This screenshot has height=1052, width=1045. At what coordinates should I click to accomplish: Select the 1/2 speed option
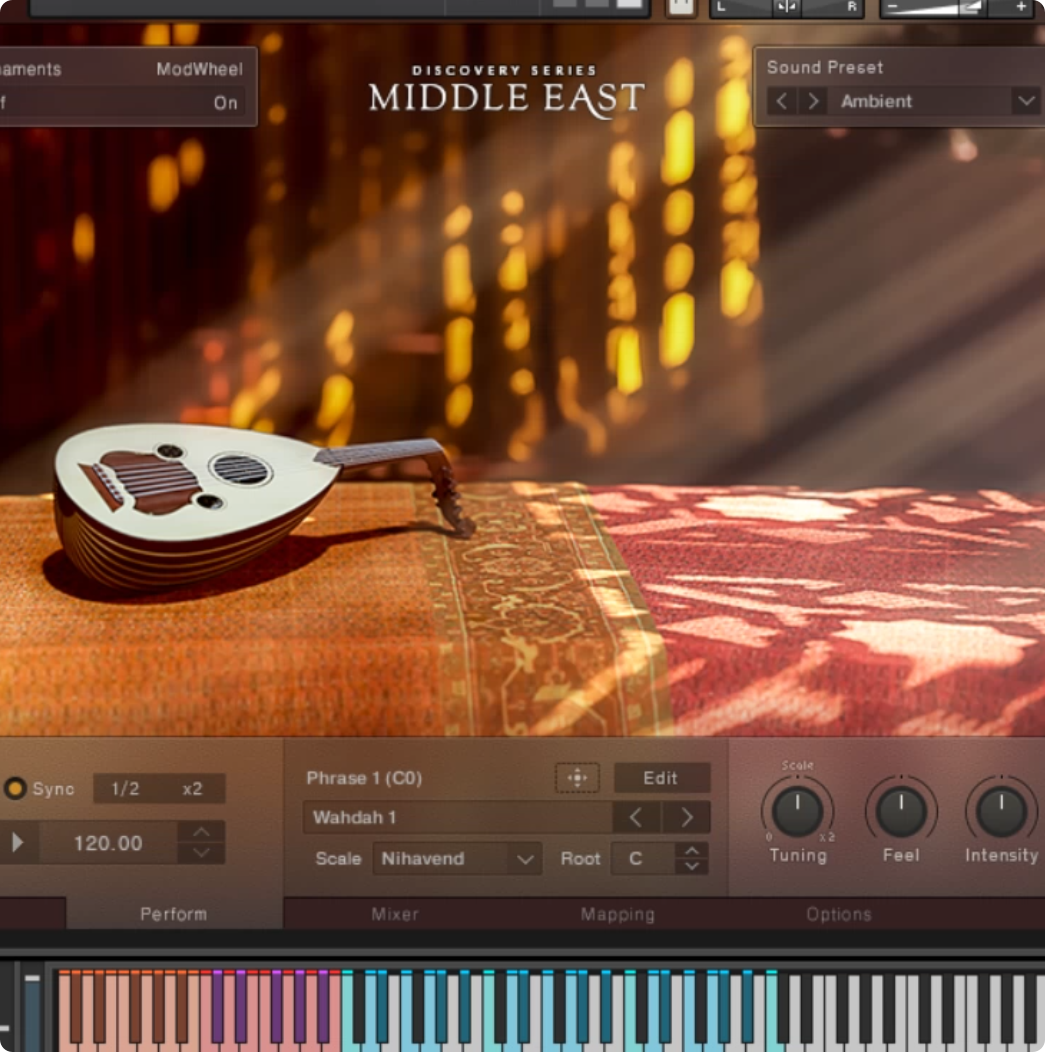point(125,788)
